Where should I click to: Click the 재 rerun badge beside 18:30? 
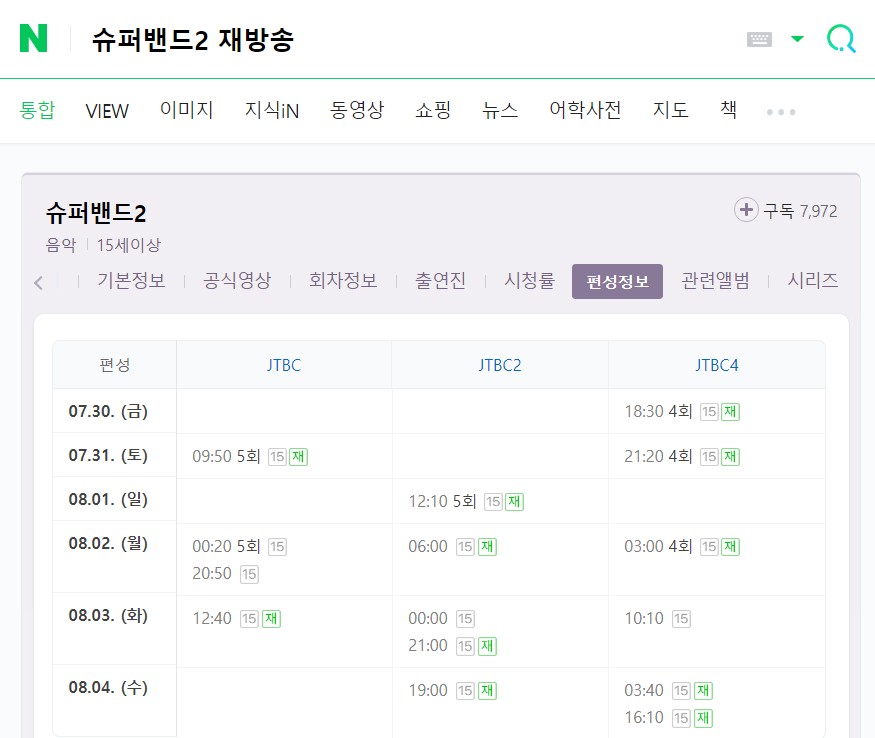(x=730, y=412)
